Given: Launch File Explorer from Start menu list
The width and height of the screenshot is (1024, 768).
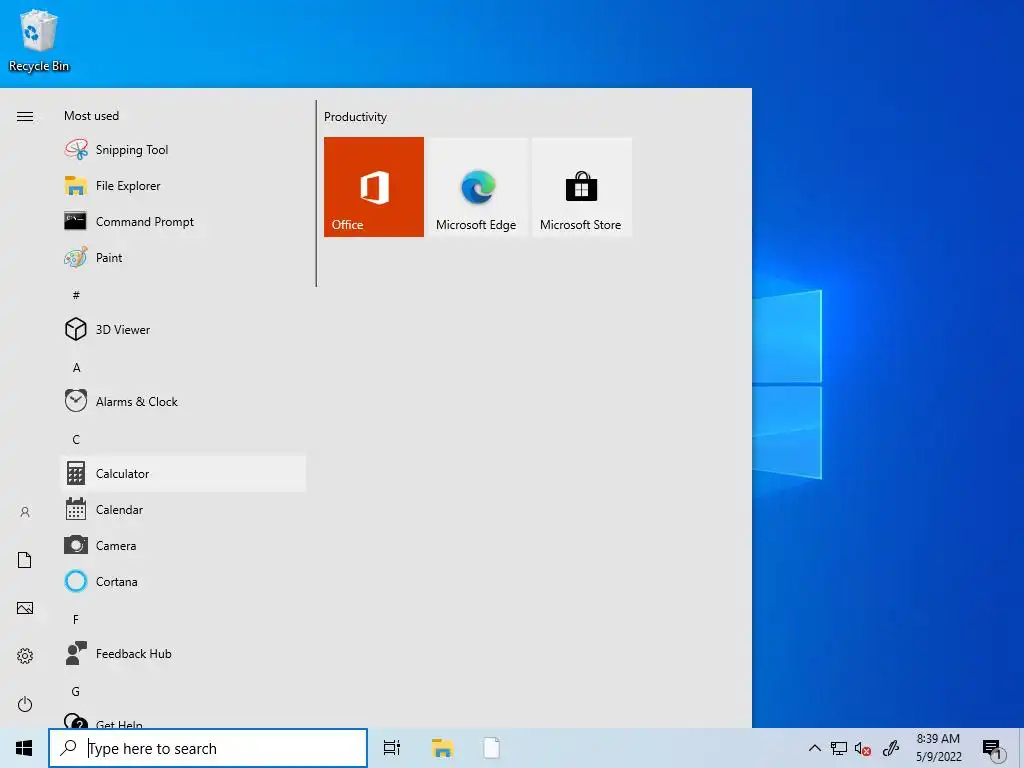Looking at the screenshot, I should coord(183,185).
